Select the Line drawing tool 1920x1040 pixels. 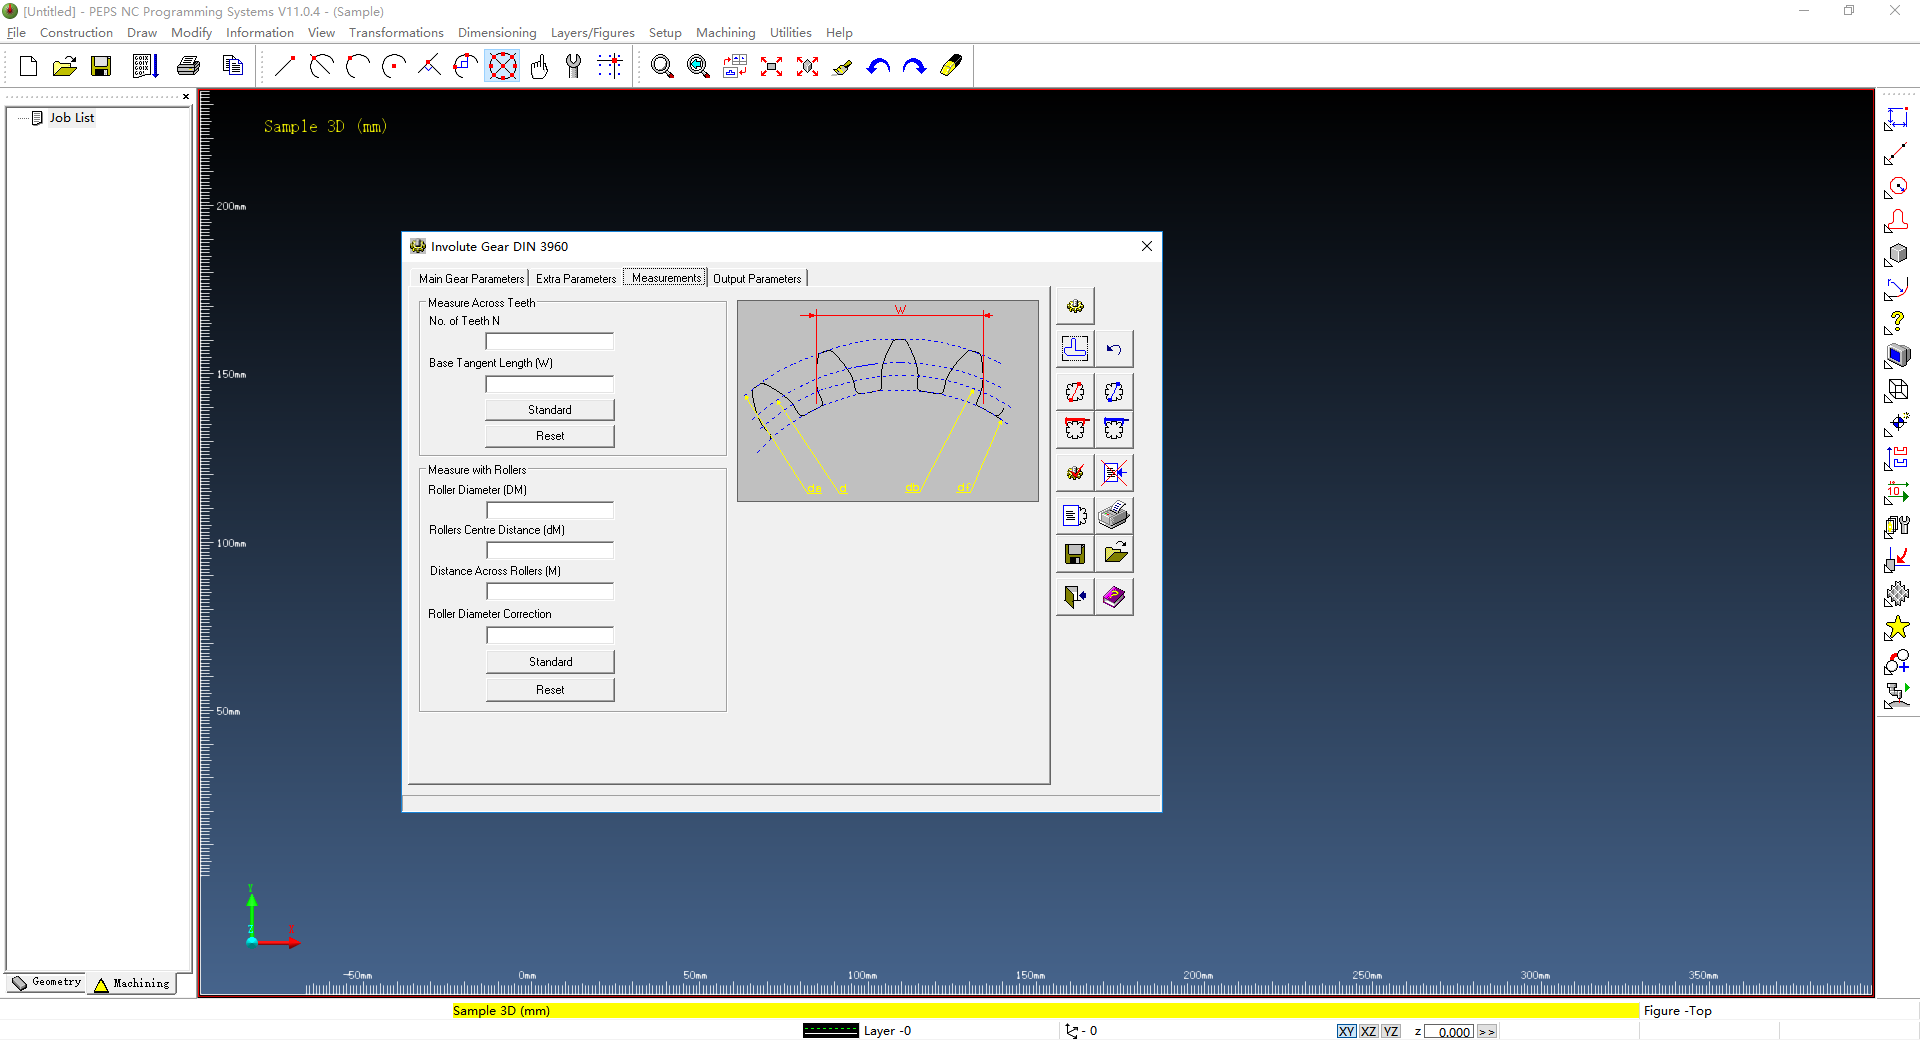(285, 66)
